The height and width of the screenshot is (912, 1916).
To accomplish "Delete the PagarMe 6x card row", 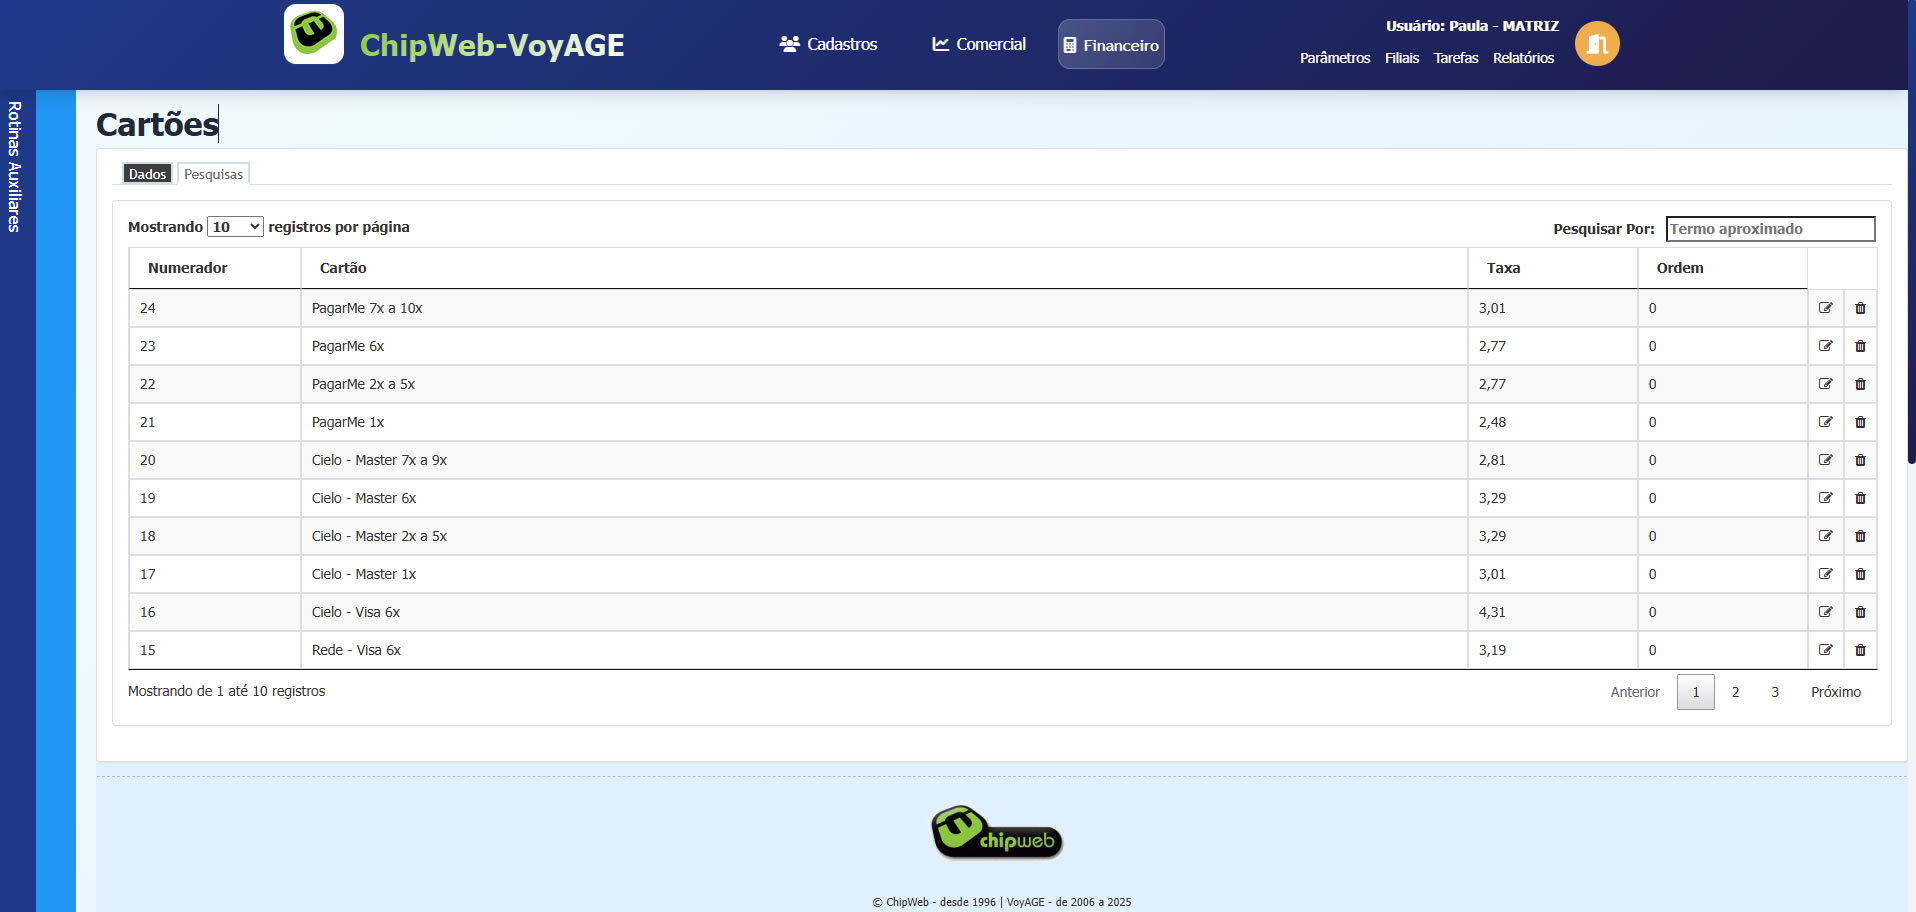I will (x=1860, y=346).
